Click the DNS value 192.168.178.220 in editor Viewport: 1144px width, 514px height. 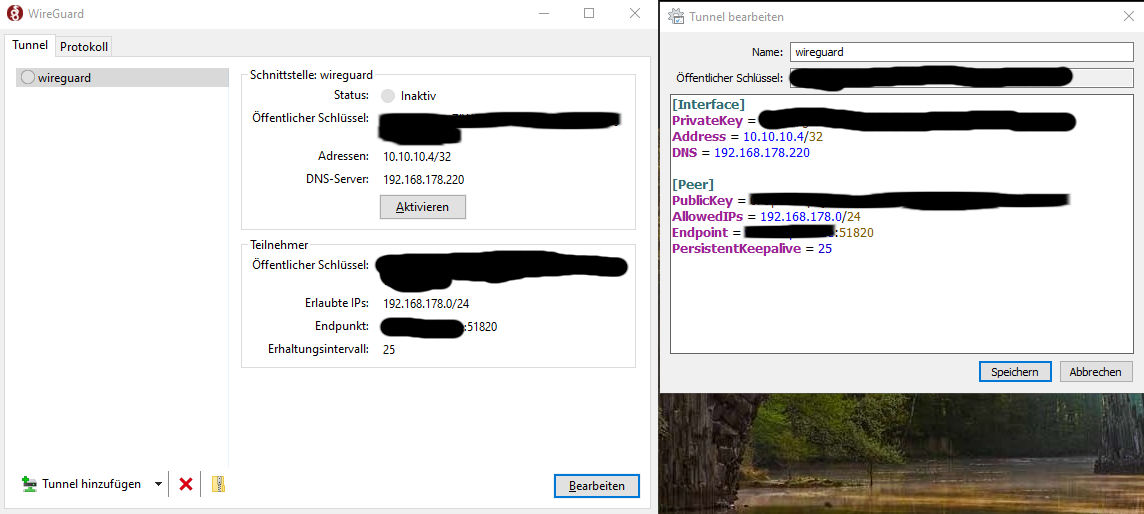tap(762, 152)
